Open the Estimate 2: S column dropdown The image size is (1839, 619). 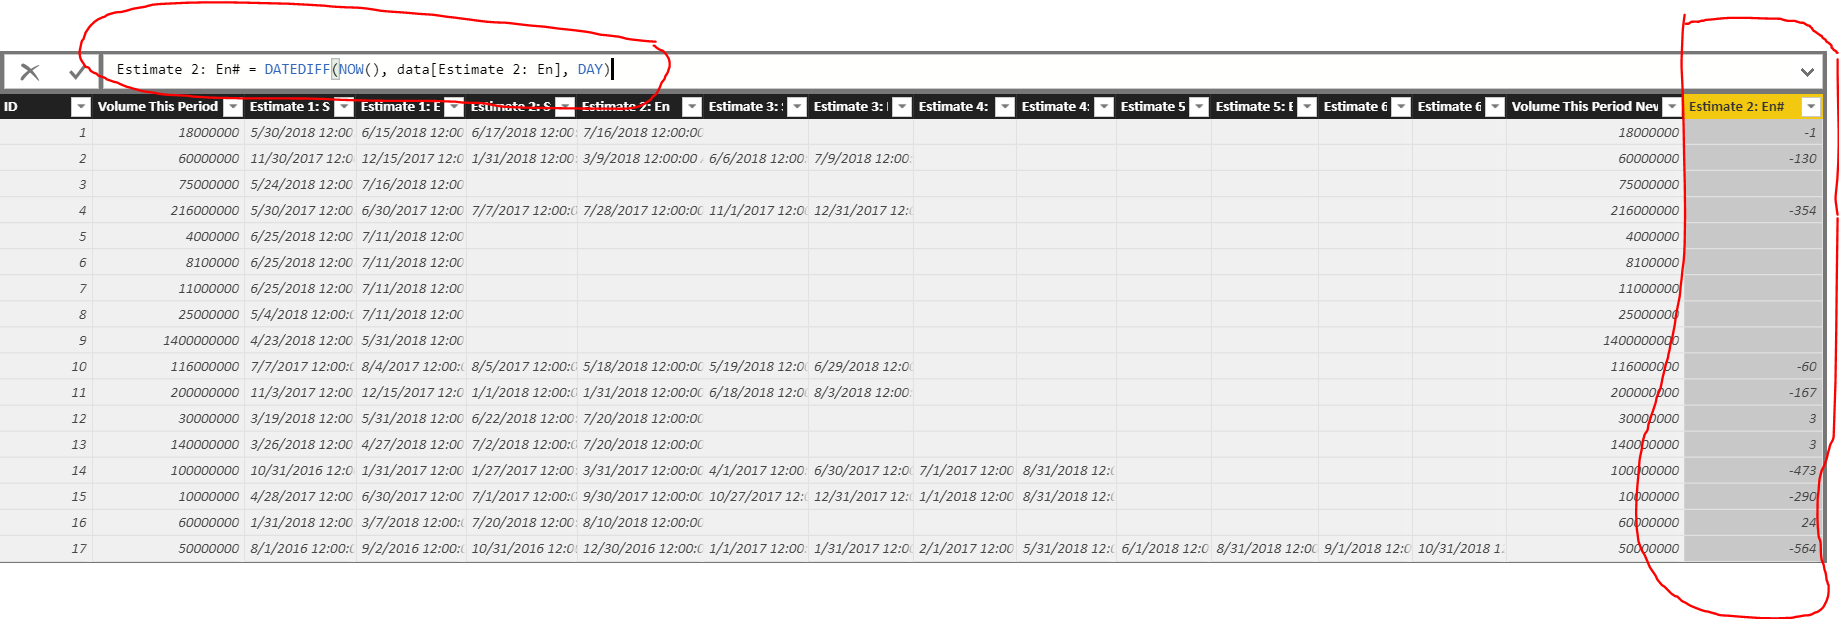(565, 107)
